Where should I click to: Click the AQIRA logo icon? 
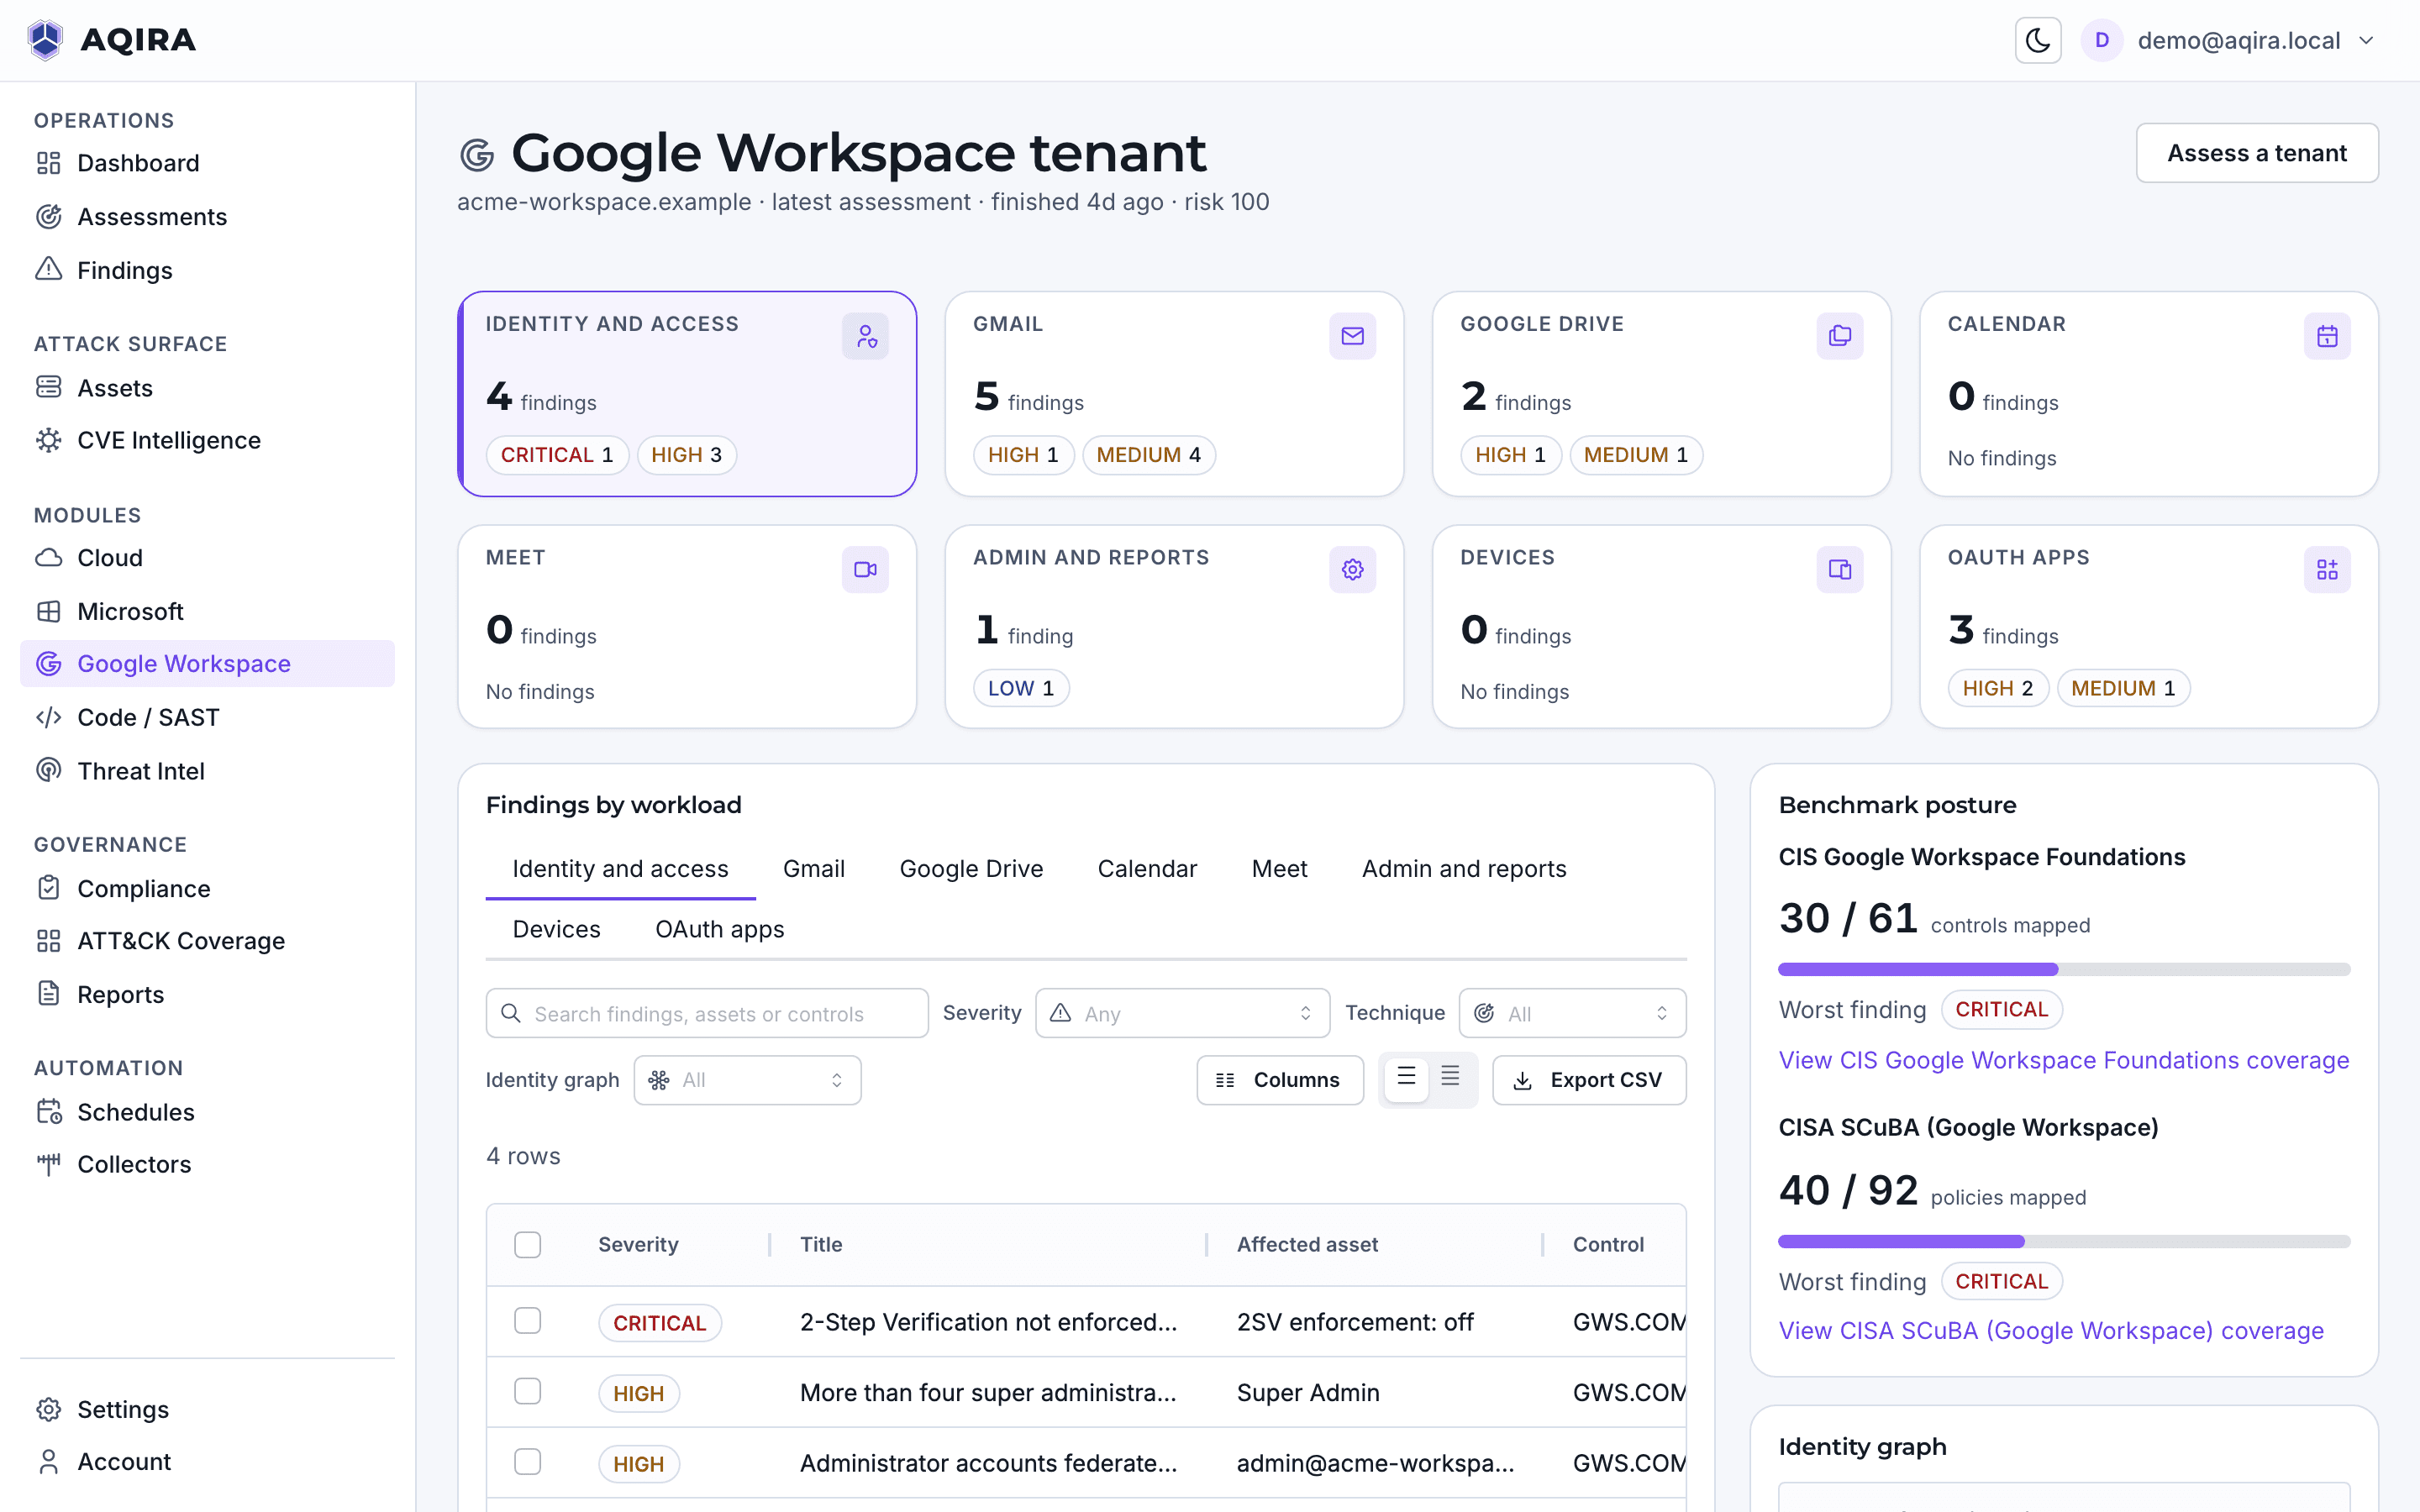pyautogui.click(x=45, y=40)
